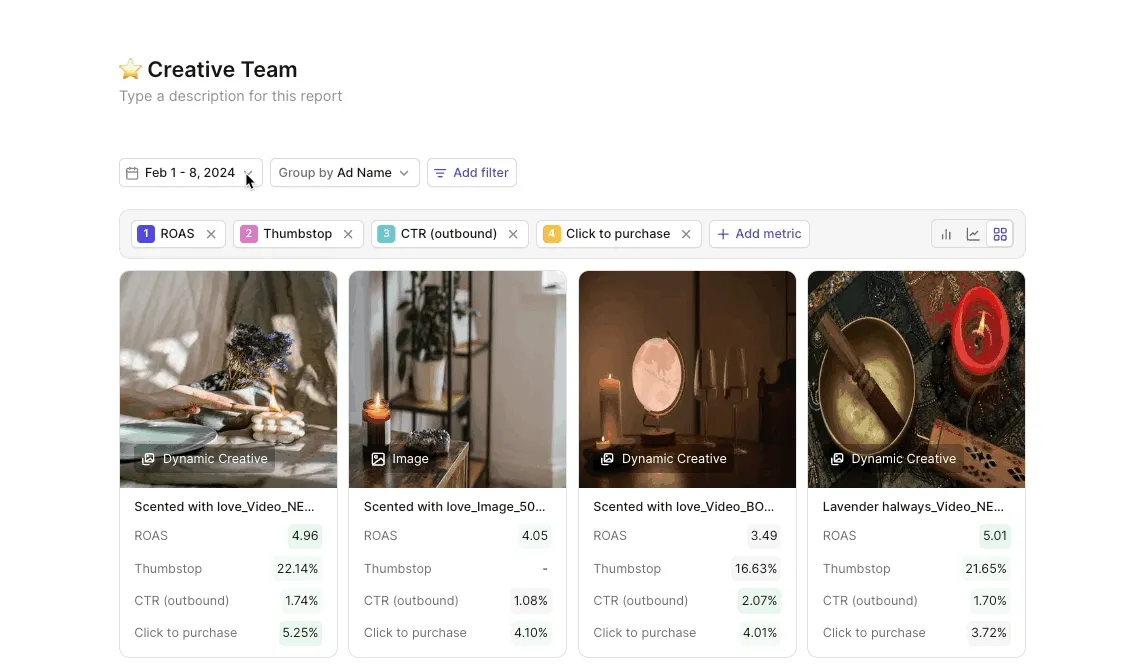Remove the CTR (outbound) metric
Image resolution: width=1140 pixels, height=664 pixels.
coord(513,234)
